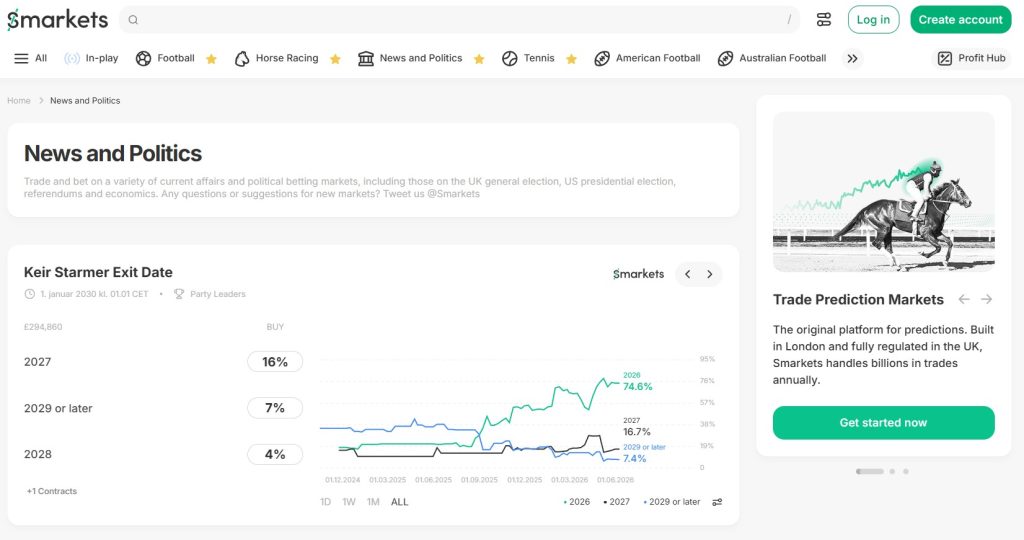Image resolution: width=1024 pixels, height=540 pixels.
Task: Click the horse racing promo image
Action: (884, 192)
